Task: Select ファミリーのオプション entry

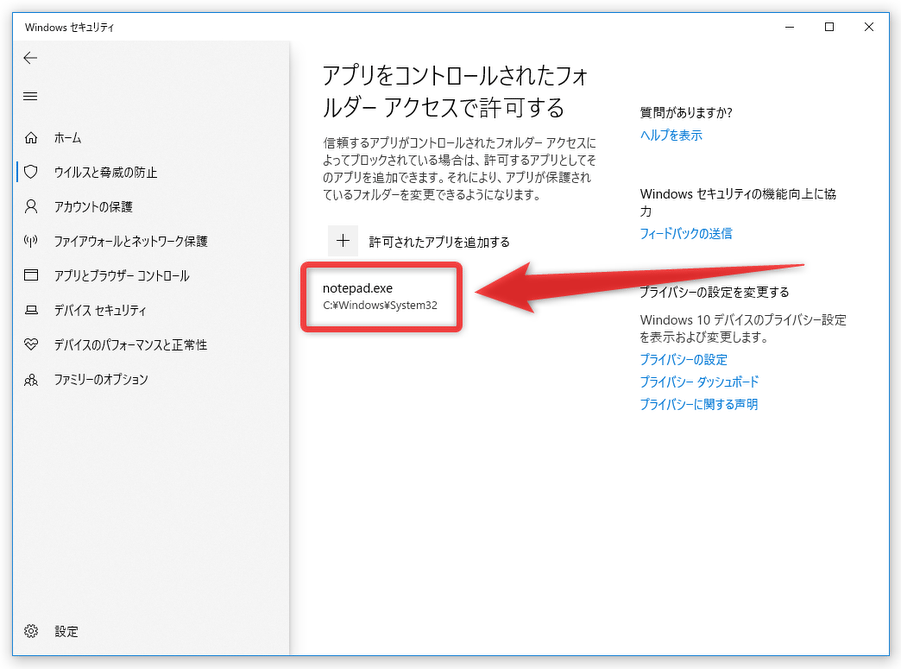Action: pyautogui.click(x=101, y=379)
